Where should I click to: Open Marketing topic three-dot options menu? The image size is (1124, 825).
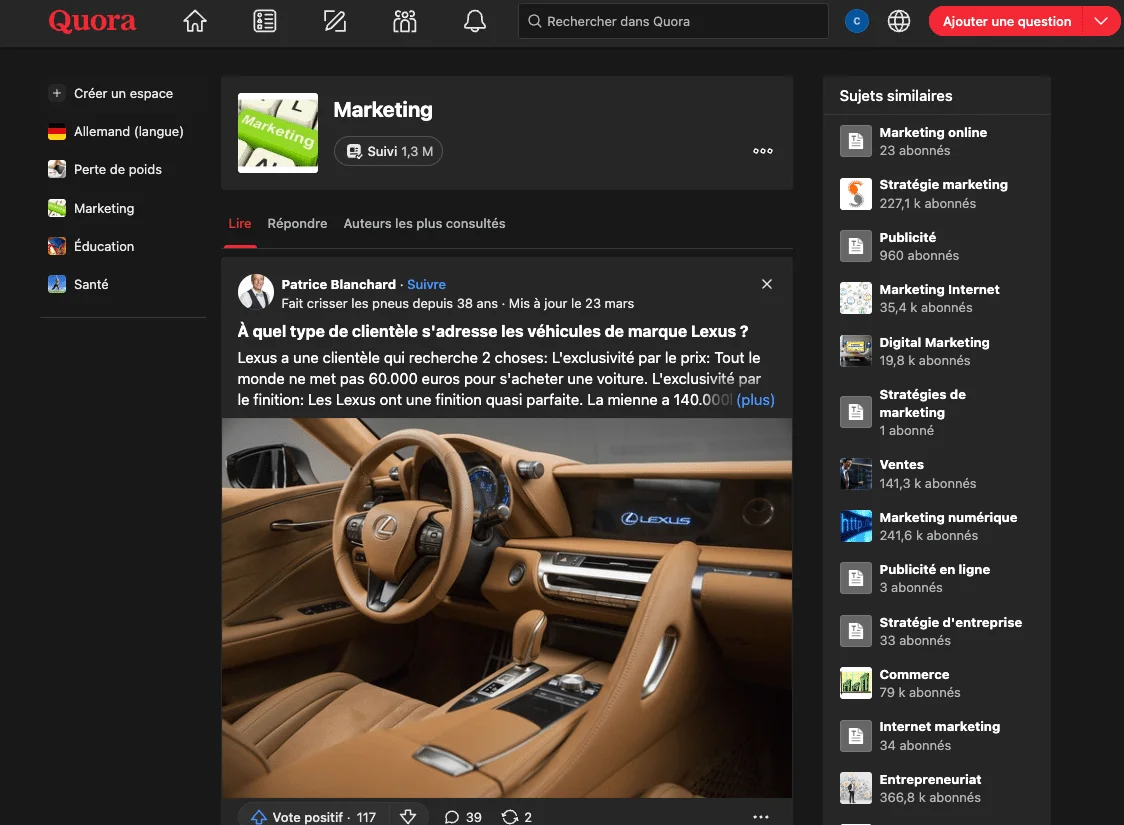pyautogui.click(x=763, y=151)
